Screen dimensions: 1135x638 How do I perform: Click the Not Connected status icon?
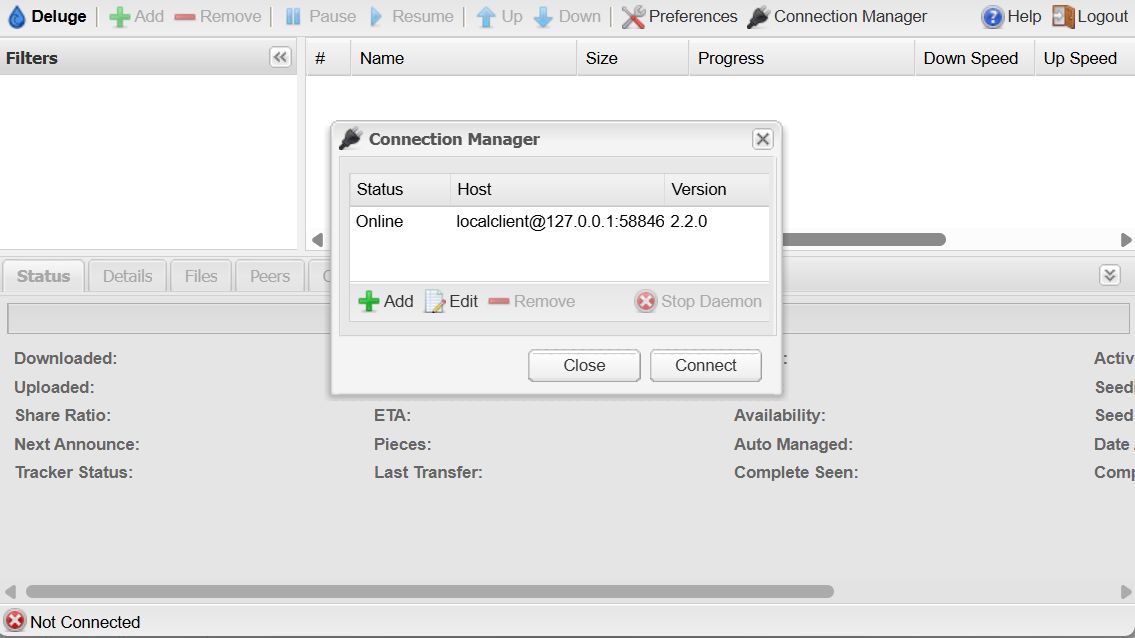click(x=15, y=621)
